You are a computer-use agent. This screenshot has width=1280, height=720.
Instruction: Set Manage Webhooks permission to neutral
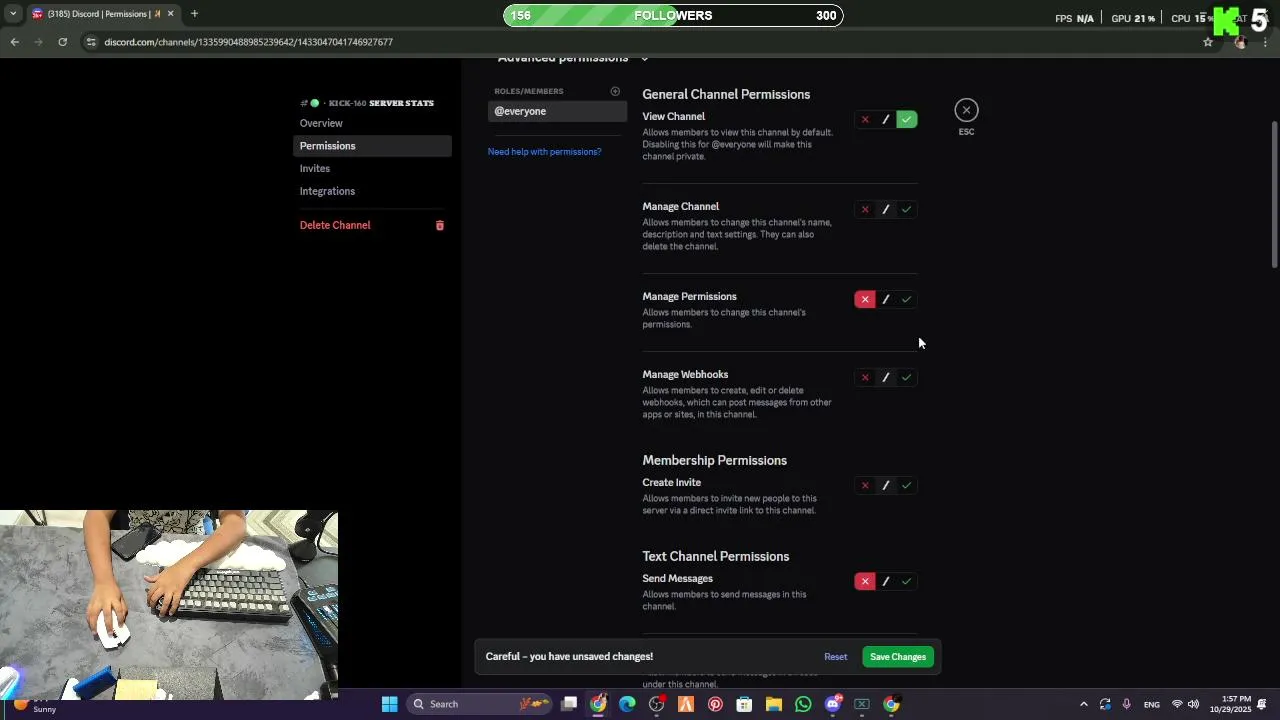[886, 378]
